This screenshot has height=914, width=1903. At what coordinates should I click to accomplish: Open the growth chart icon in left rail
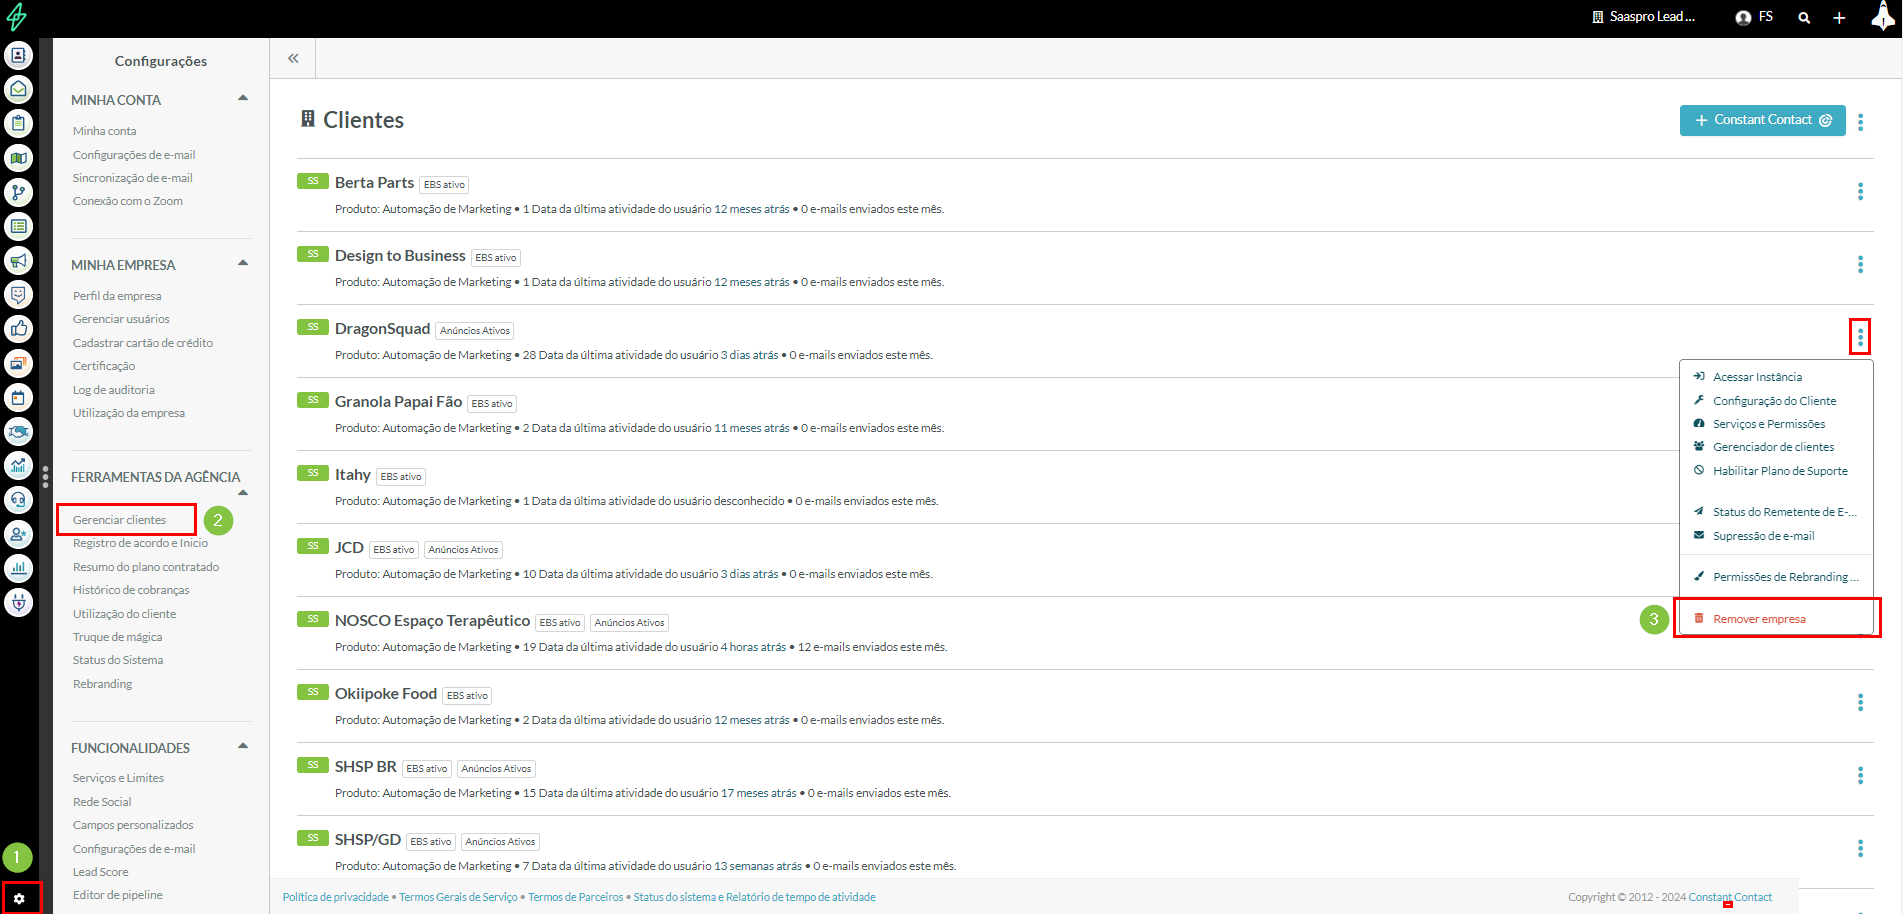click(x=18, y=465)
